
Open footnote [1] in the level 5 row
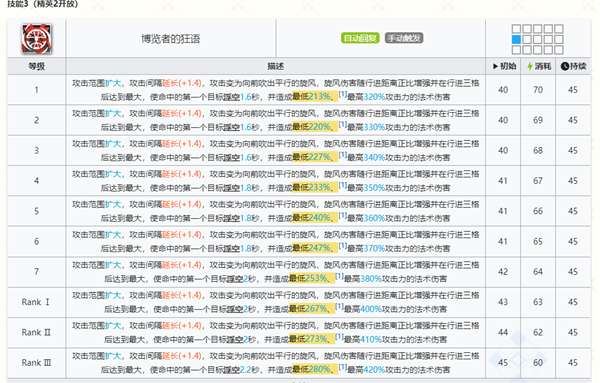342,215
